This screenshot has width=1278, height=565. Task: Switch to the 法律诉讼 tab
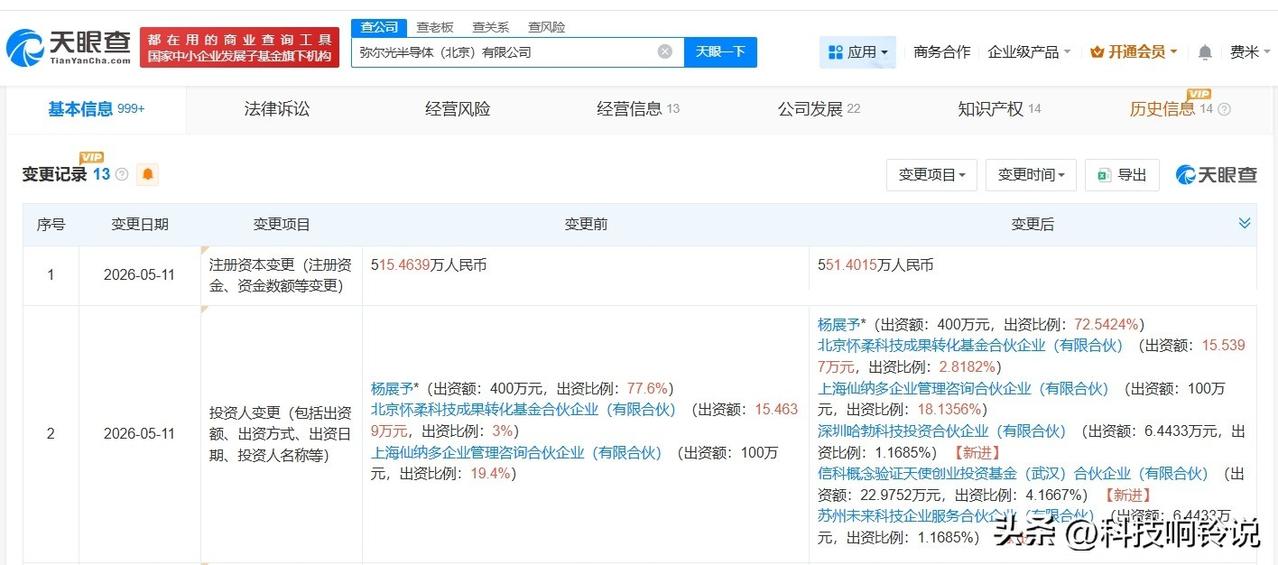pos(277,109)
